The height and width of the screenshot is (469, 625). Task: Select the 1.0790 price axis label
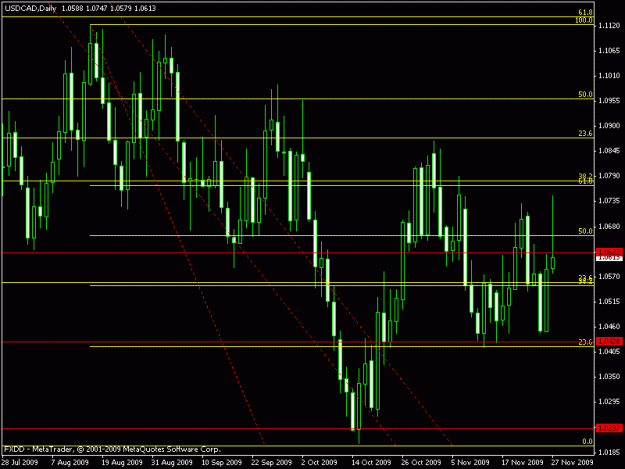tap(609, 176)
